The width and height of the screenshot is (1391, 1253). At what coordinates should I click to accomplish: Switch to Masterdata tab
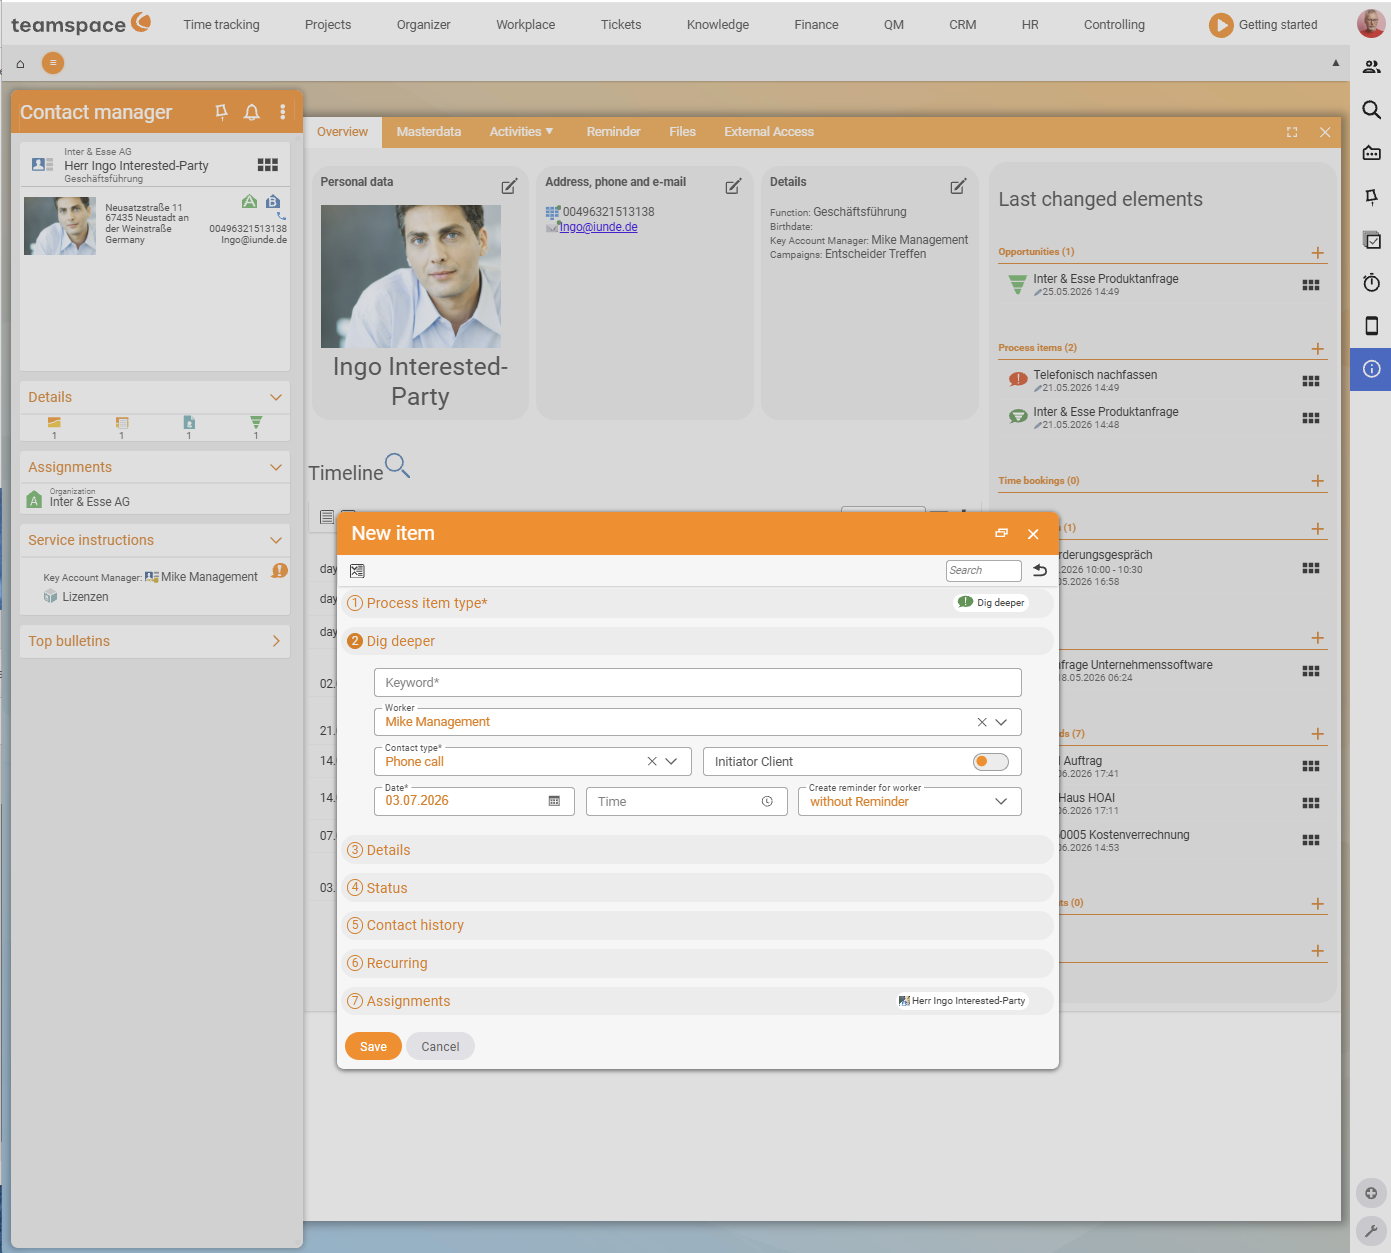[429, 132]
